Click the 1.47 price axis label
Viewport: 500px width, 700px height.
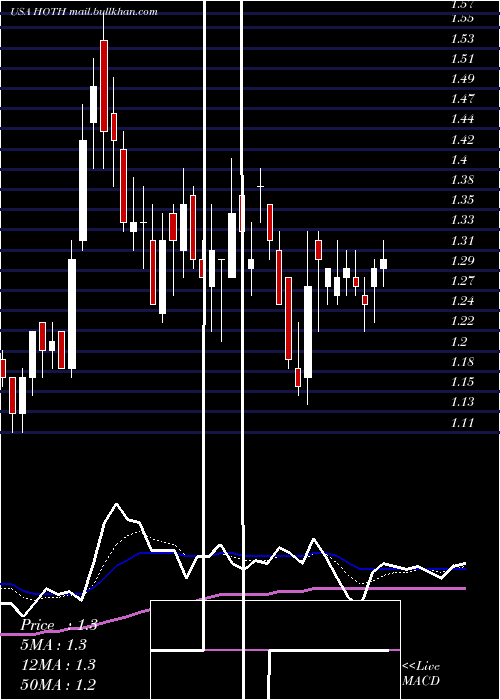point(462,99)
